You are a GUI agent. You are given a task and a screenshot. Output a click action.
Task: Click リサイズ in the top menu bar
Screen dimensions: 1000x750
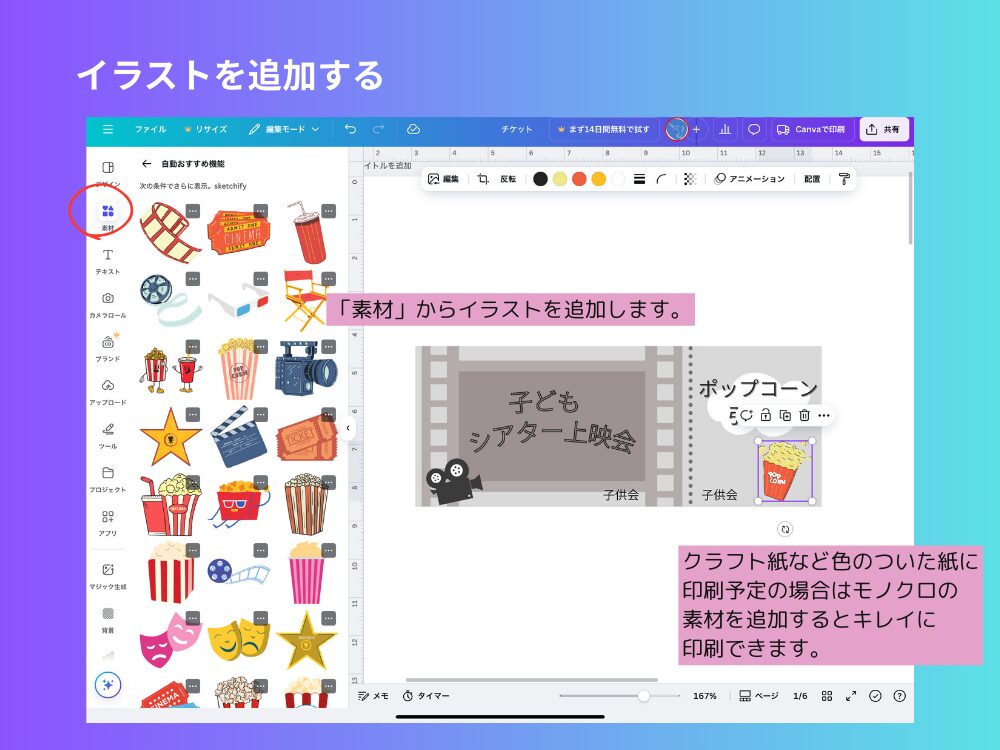210,128
